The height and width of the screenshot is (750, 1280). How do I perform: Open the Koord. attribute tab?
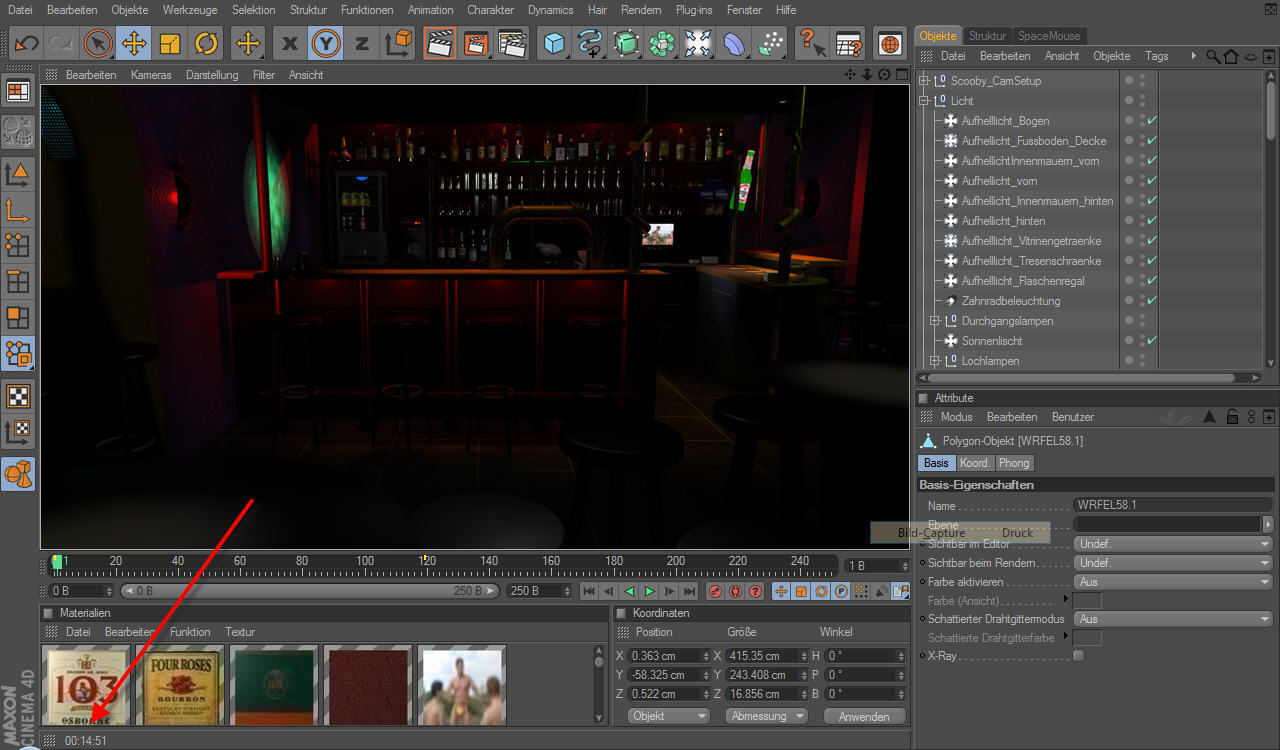[x=975, y=463]
